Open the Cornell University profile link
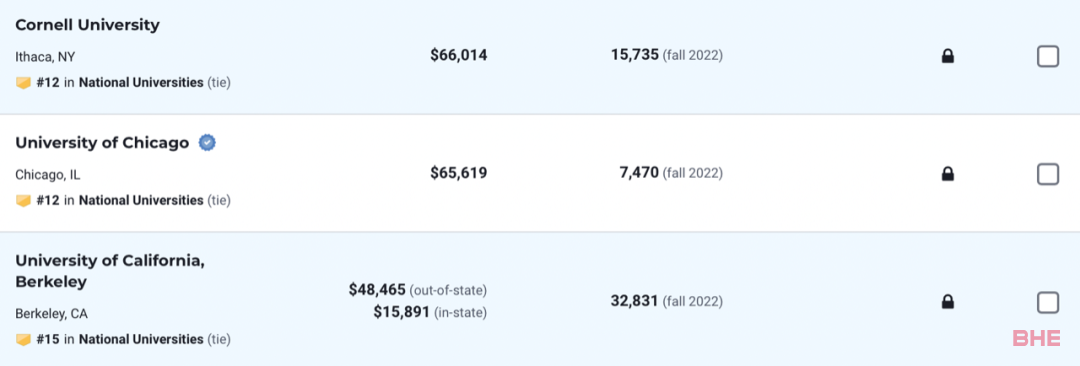Viewport: 1080px width, 366px height. 87,26
